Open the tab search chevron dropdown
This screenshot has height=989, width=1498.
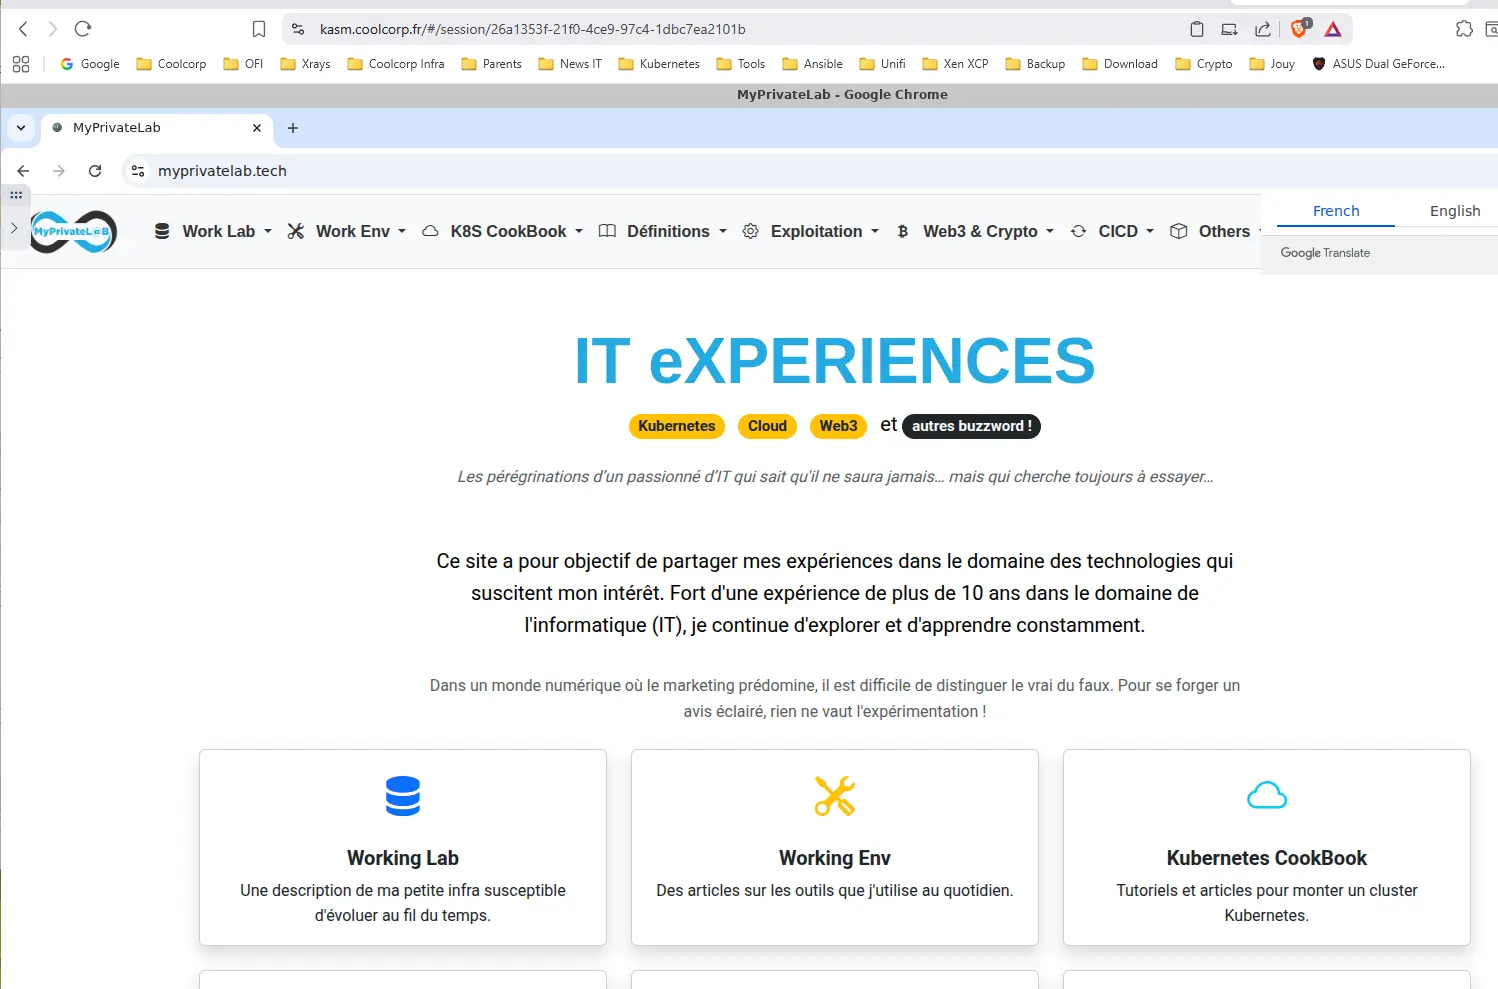[21, 128]
